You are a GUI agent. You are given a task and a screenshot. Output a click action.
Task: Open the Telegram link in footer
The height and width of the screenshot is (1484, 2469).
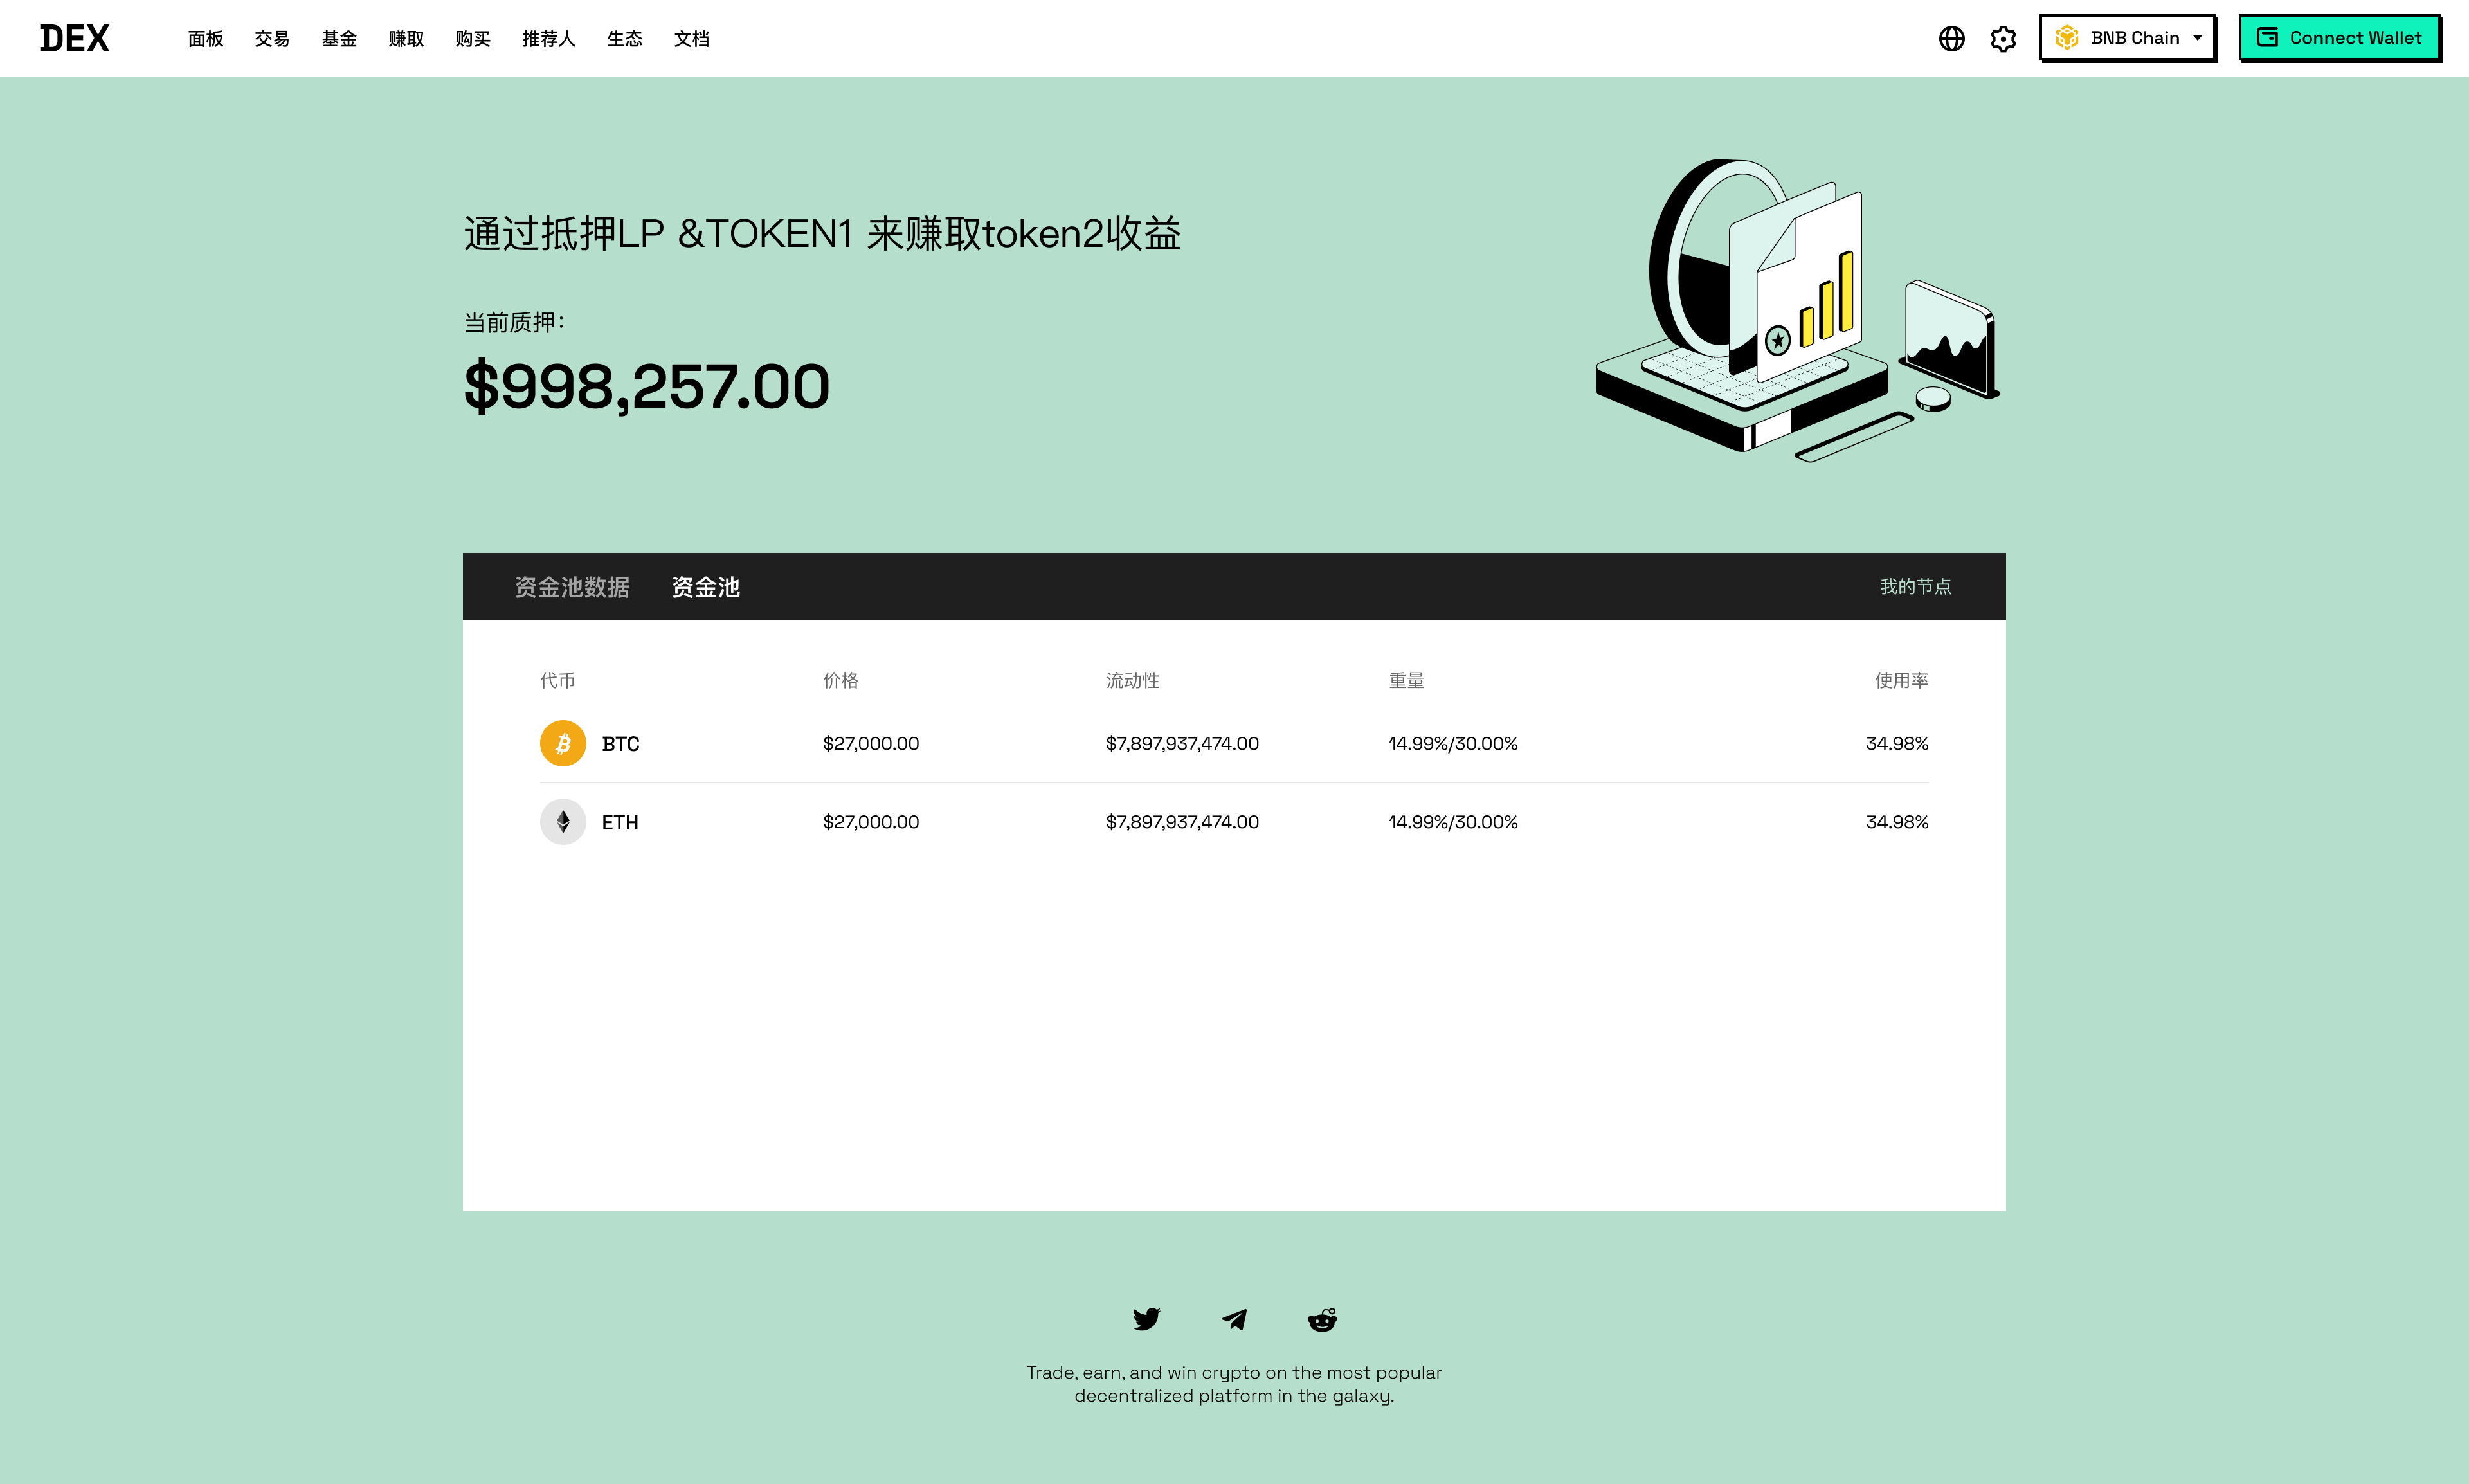point(1234,1319)
